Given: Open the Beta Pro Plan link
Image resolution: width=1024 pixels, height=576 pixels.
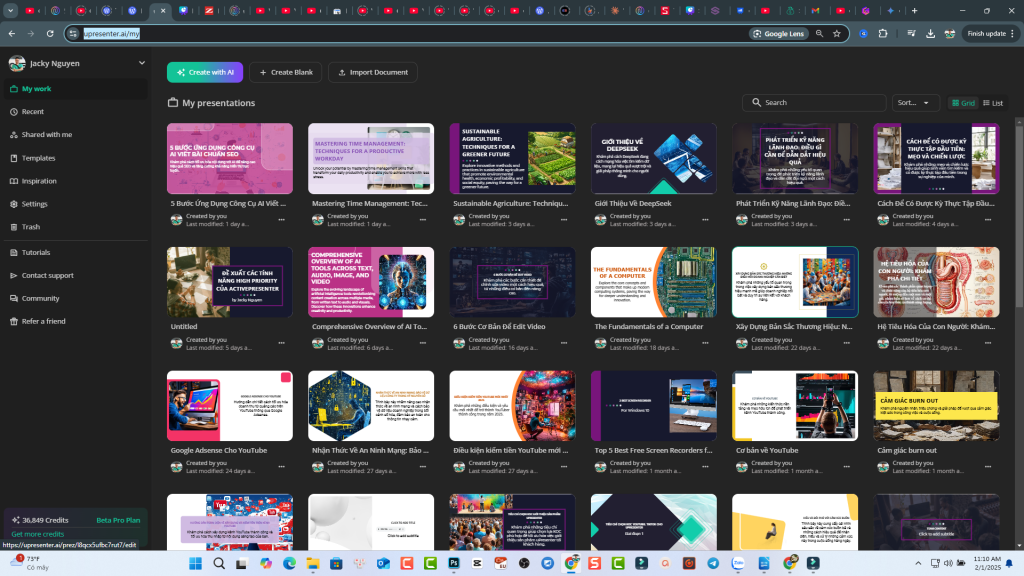Looking at the screenshot, I should tap(117, 519).
